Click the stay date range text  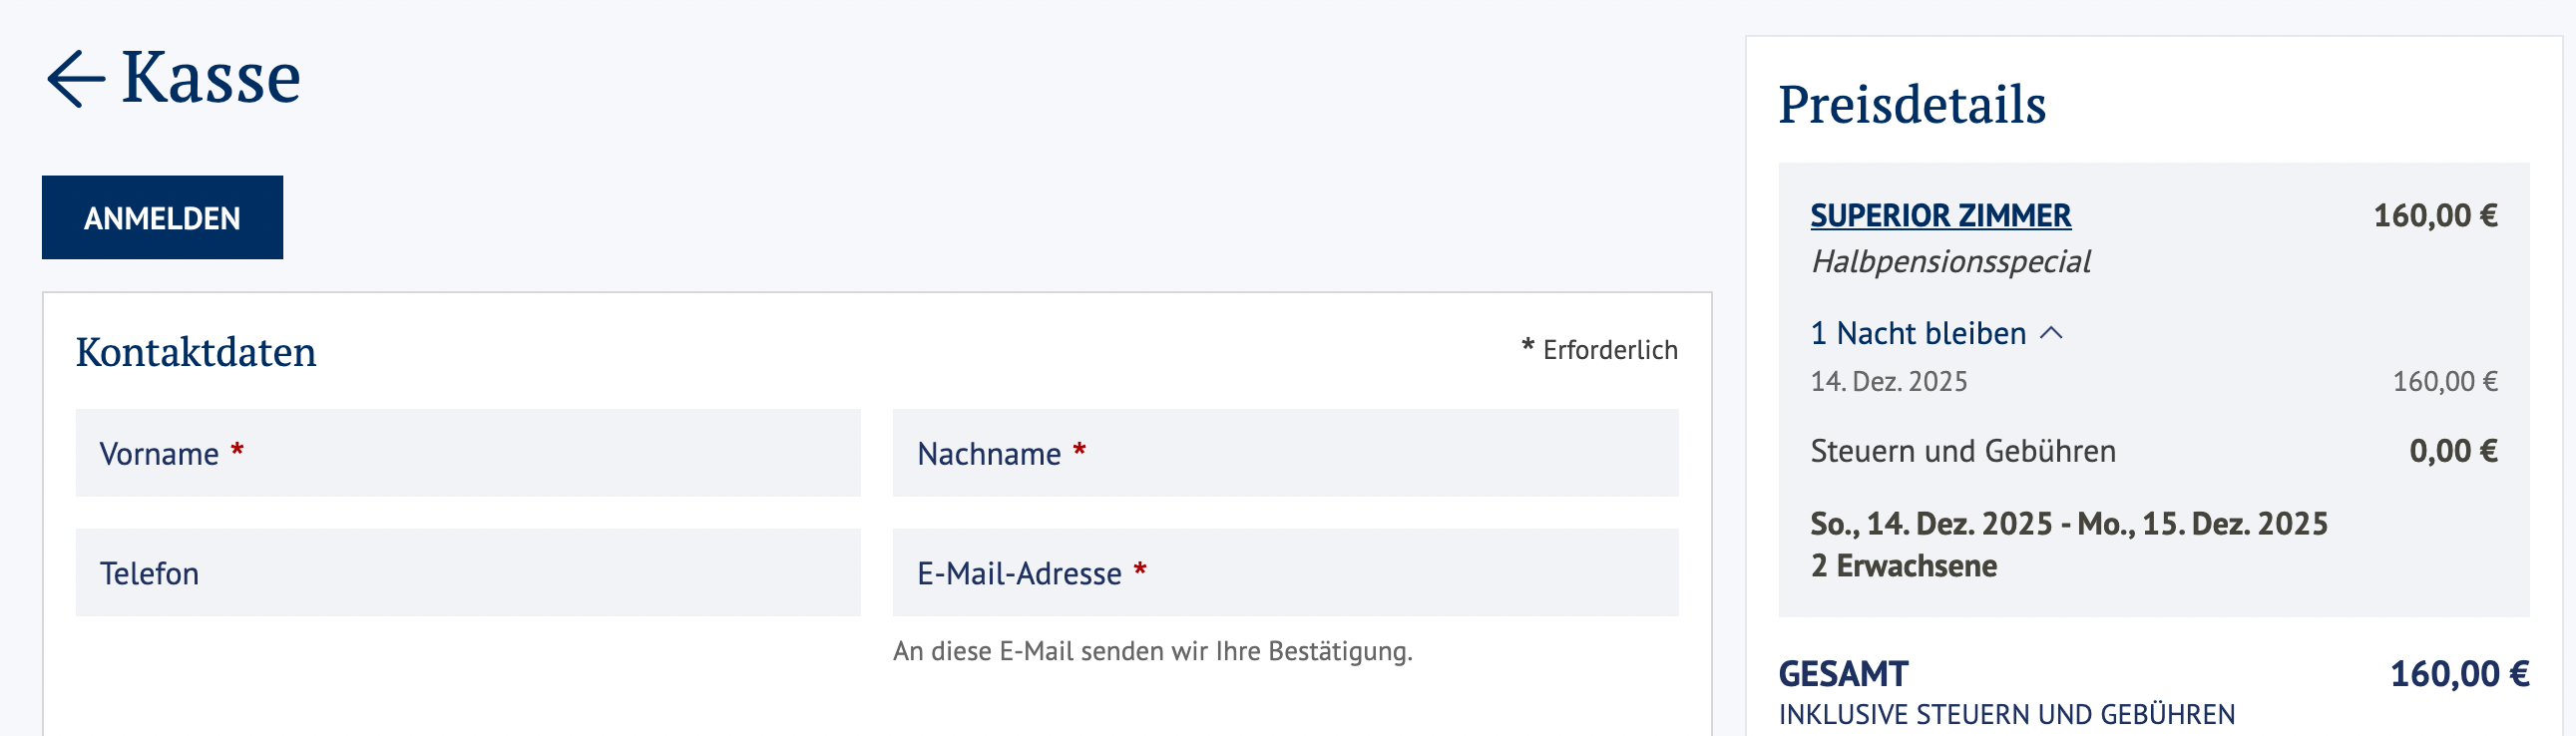[x=2068, y=524]
